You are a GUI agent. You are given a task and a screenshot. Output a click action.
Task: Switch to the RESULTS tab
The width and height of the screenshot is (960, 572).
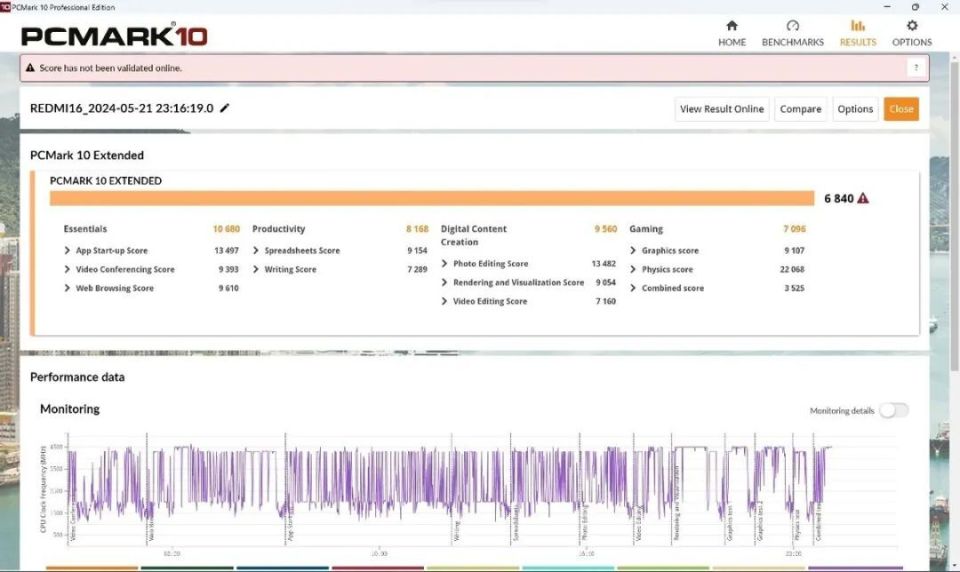pos(858,33)
